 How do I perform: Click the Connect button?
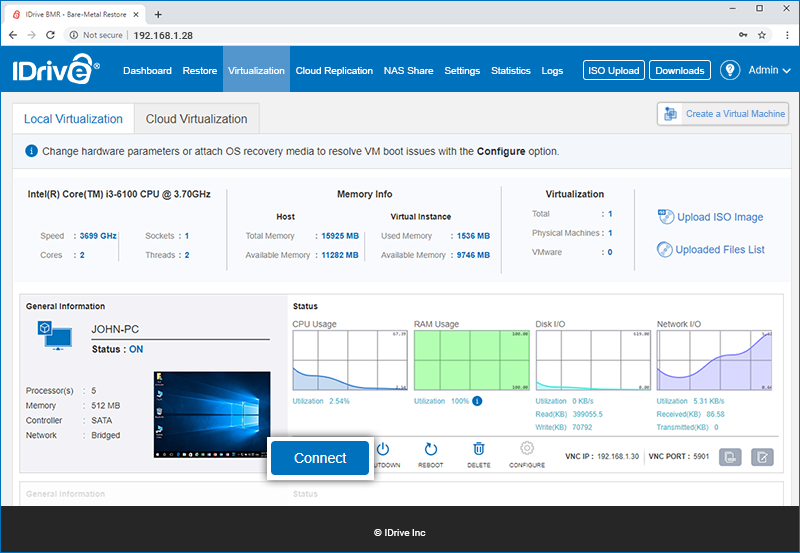(320, 458)
